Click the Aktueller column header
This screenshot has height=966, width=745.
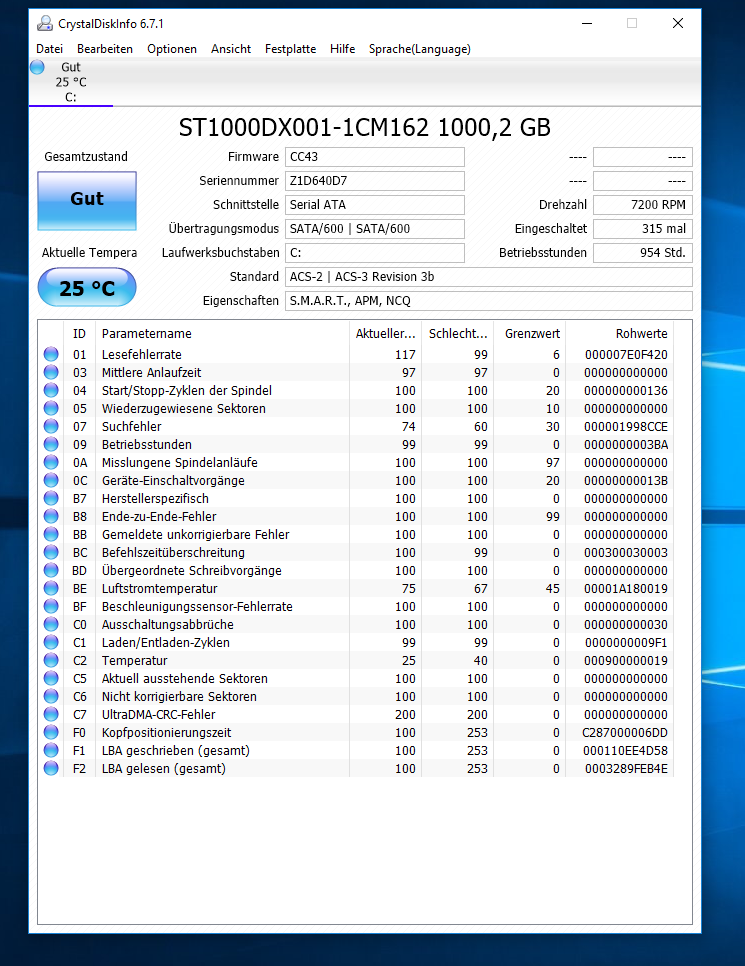(386, 333)
